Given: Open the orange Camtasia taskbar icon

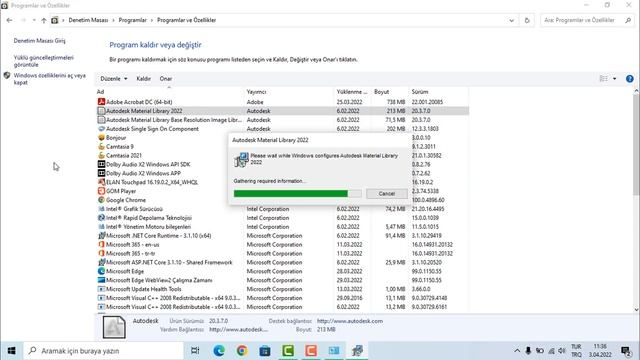Looking at the screenshot, I should coord(311,351).
